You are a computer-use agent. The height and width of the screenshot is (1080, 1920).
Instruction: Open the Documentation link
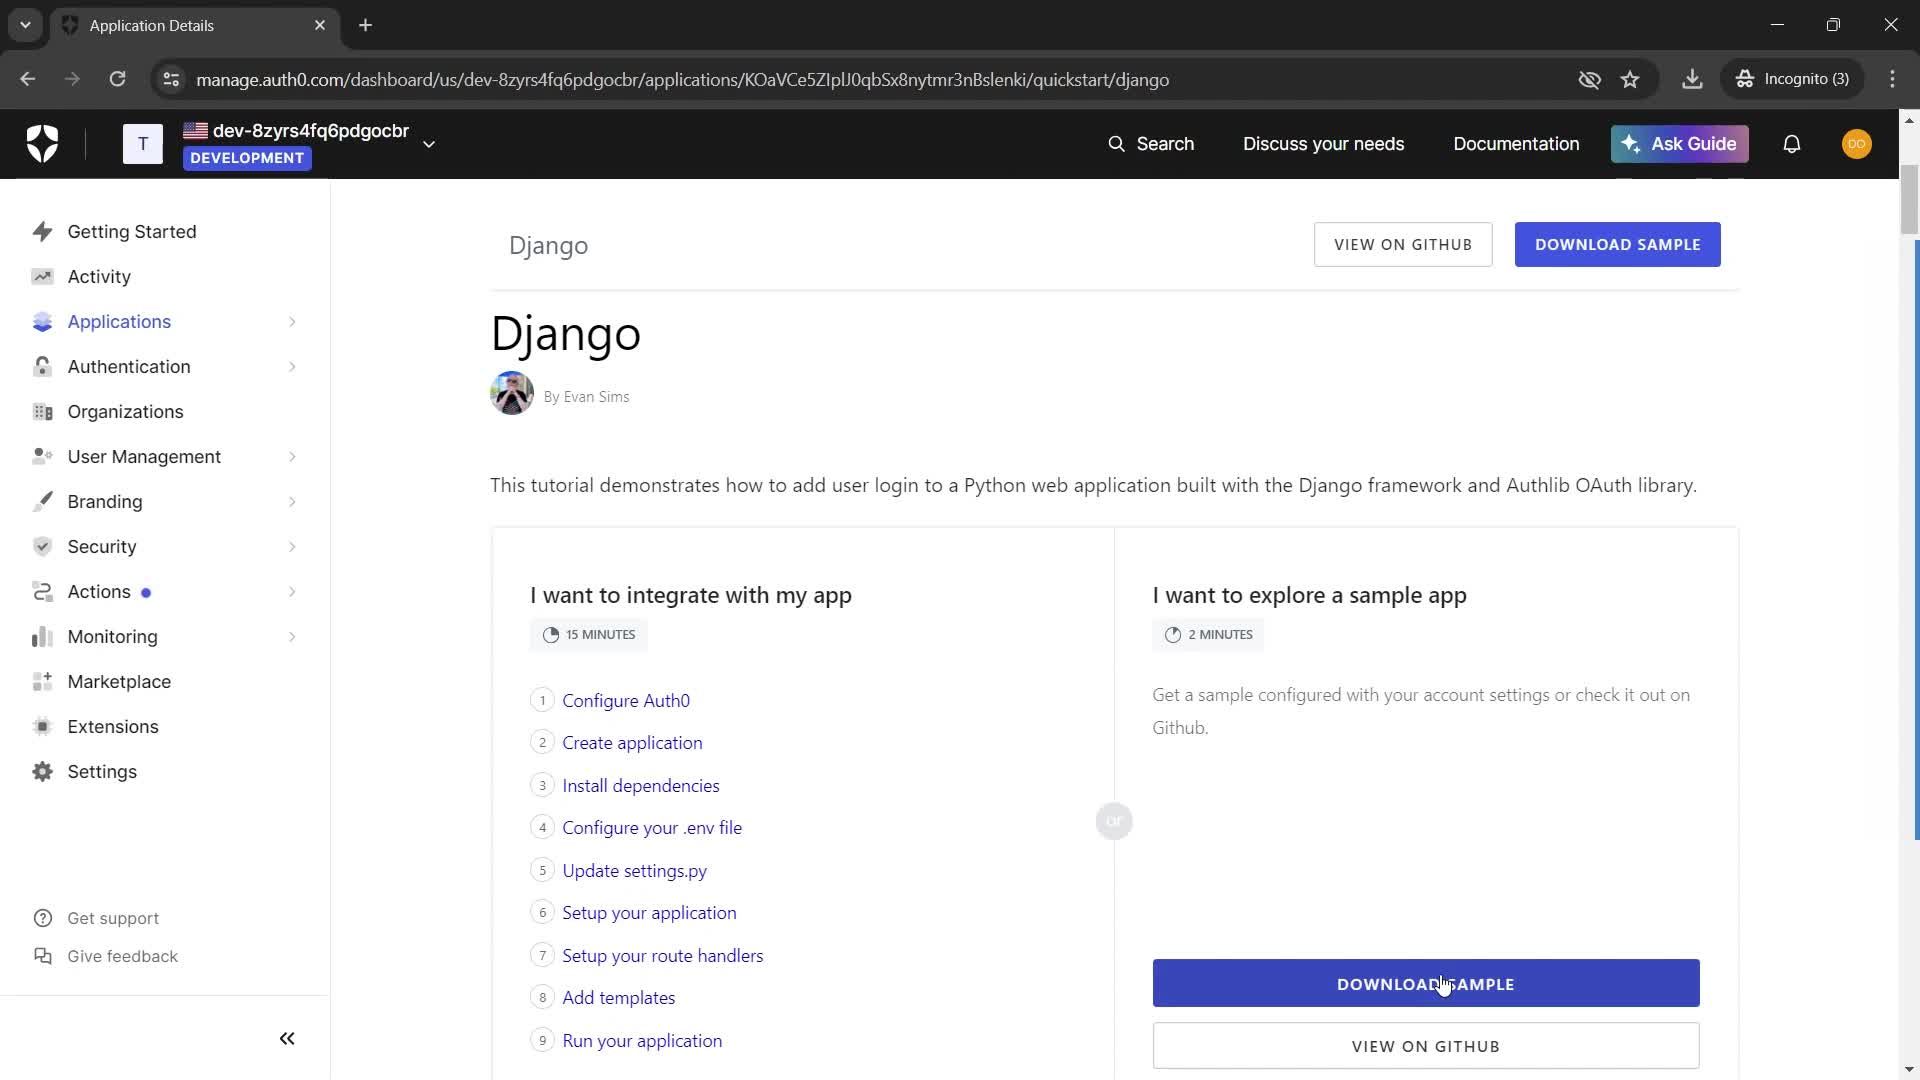(1516, 144)
